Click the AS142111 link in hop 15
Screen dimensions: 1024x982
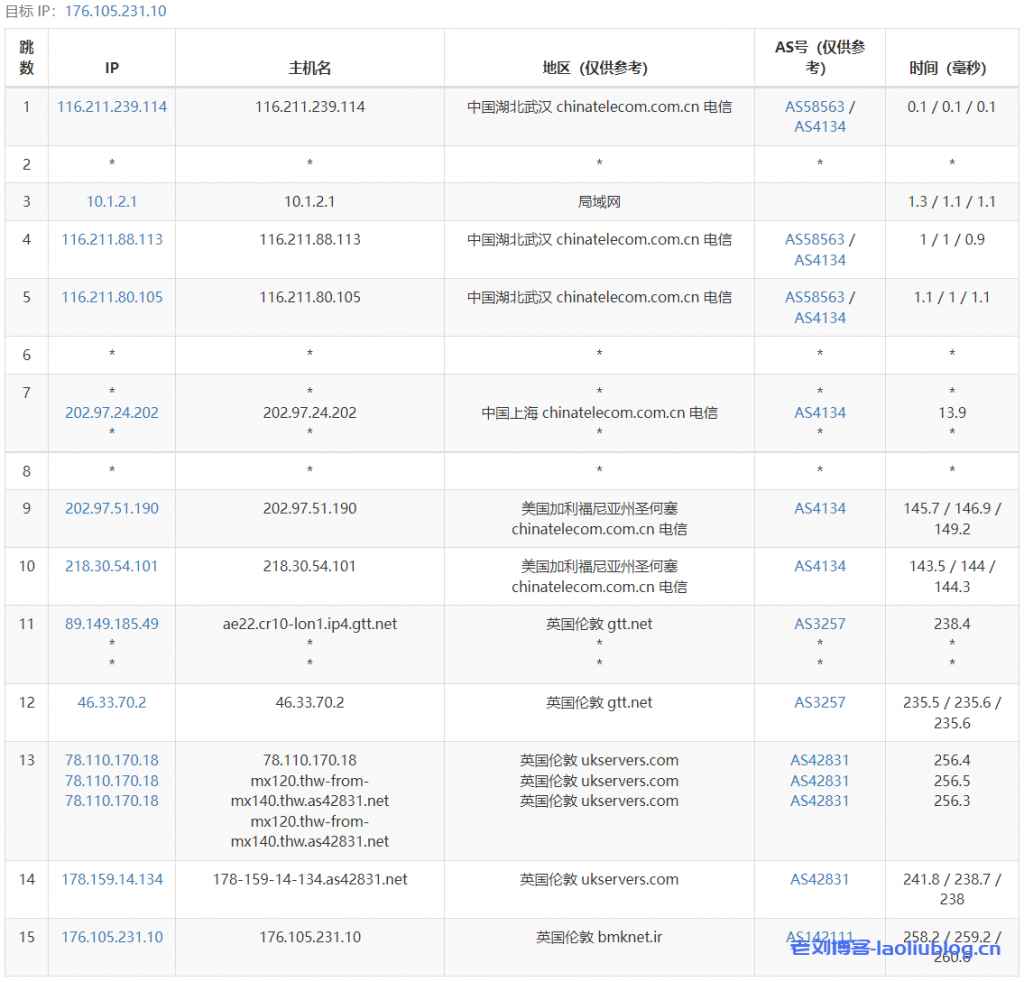coord(820,937)
